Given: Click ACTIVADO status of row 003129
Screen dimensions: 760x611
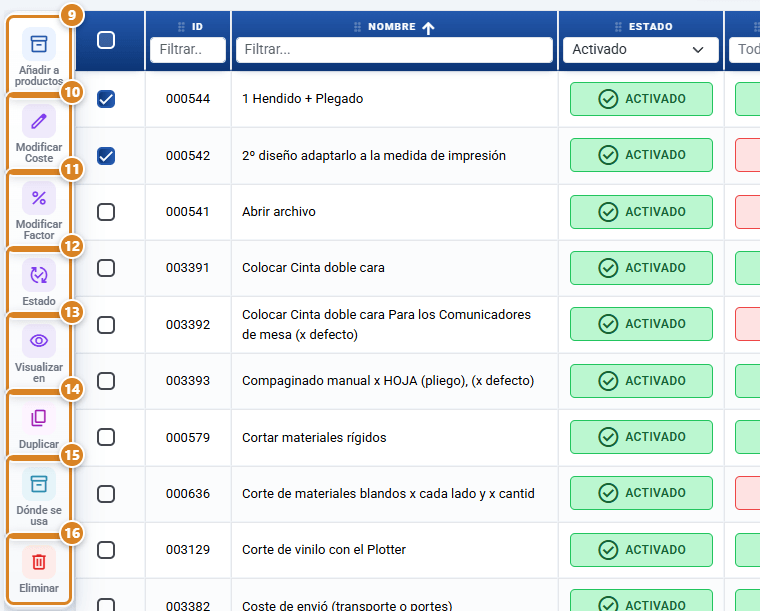Looking at the screenshot, I should 641,550.
